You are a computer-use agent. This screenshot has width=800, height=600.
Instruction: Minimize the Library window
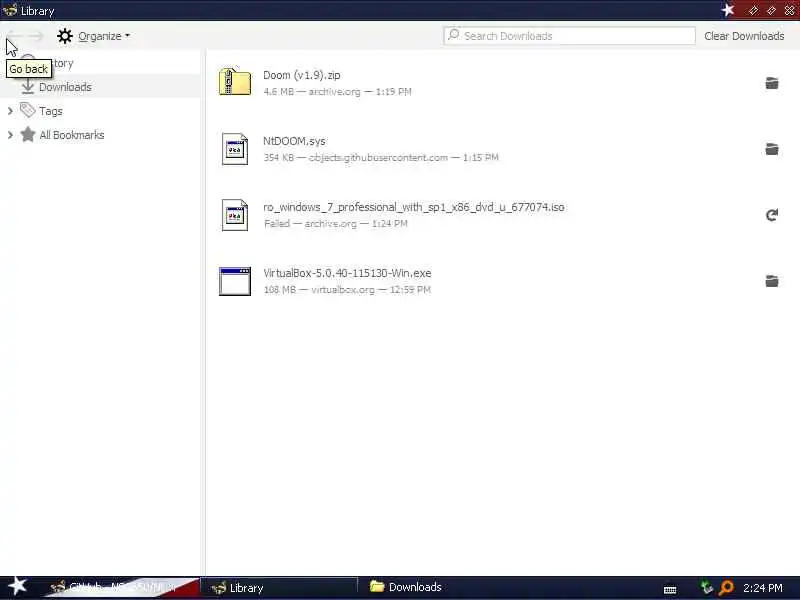point(754,10)
